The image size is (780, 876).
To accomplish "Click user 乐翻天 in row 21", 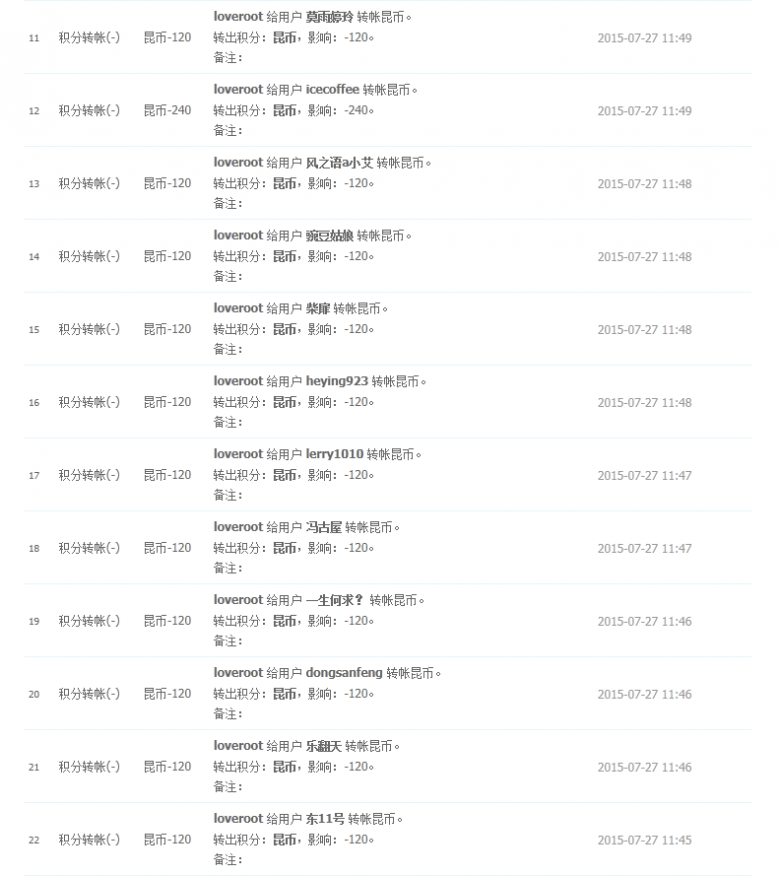I will (324, 746).
